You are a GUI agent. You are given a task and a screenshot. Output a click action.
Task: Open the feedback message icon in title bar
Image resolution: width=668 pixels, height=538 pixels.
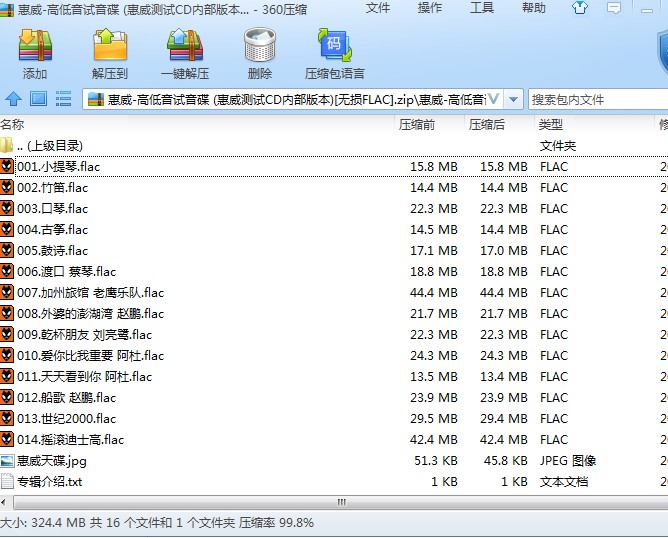[x=613, y=7]
